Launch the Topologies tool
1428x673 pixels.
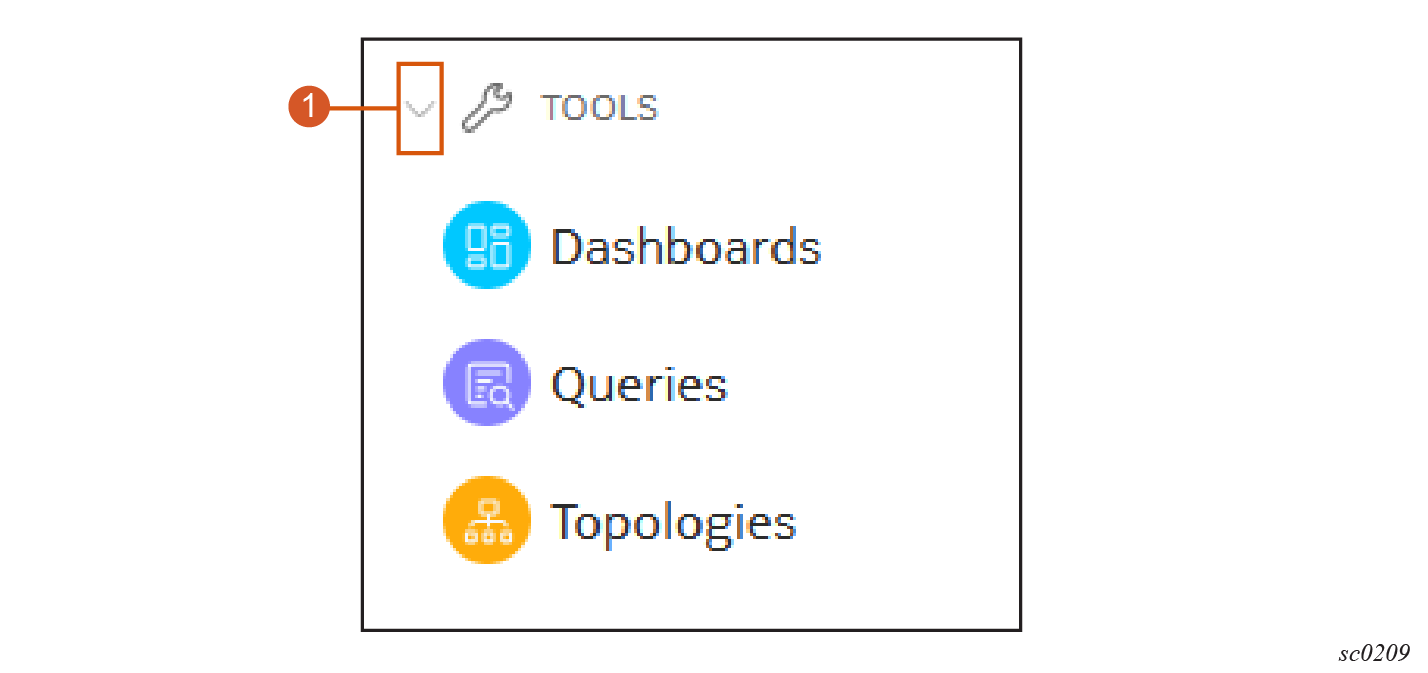620,520
